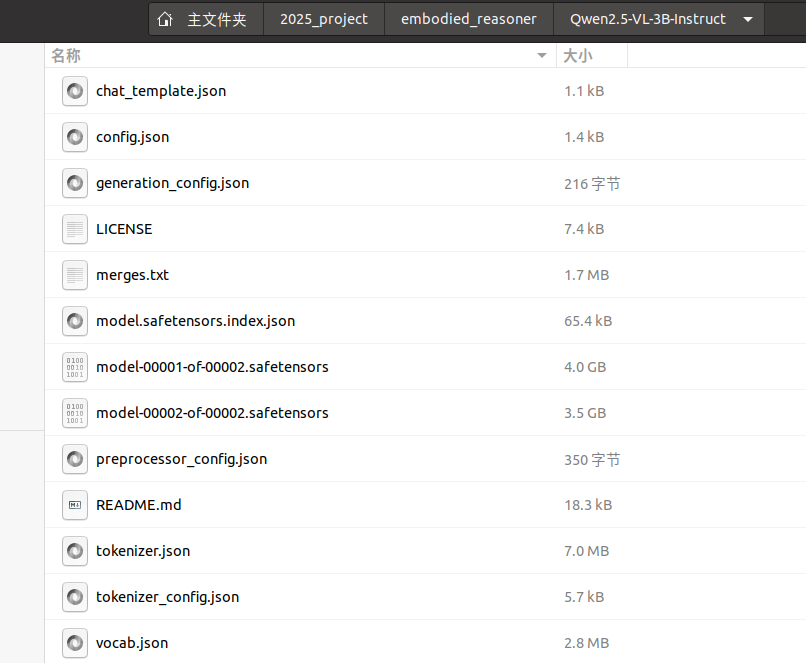Click the 216 字节 size value
Viewport: 806px width, 663px height.
pyautogui.click(x=592, y=183)
